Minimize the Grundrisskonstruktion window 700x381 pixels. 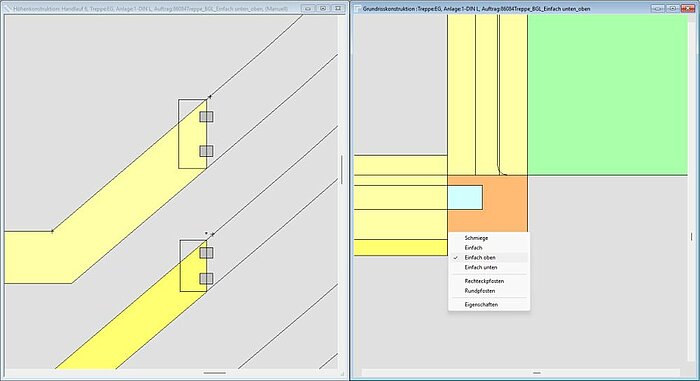[658, 8]
